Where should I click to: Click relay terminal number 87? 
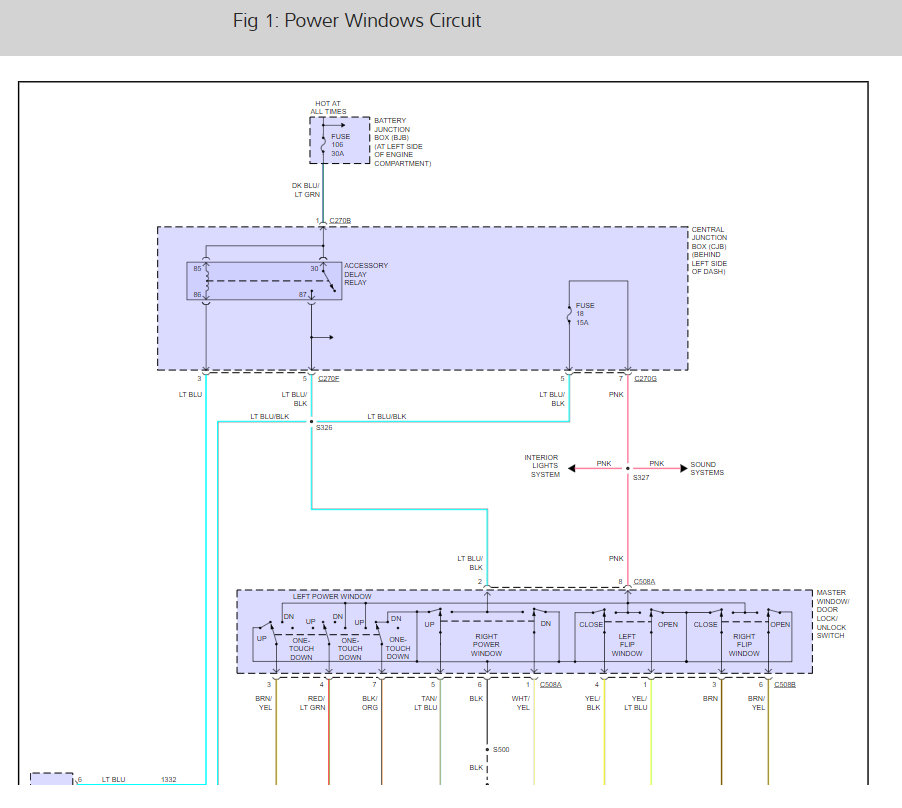click(303, 294)
